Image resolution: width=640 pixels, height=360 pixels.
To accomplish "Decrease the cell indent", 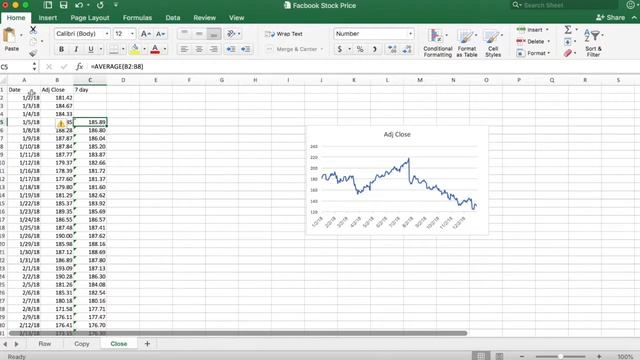I will (231, 49).
